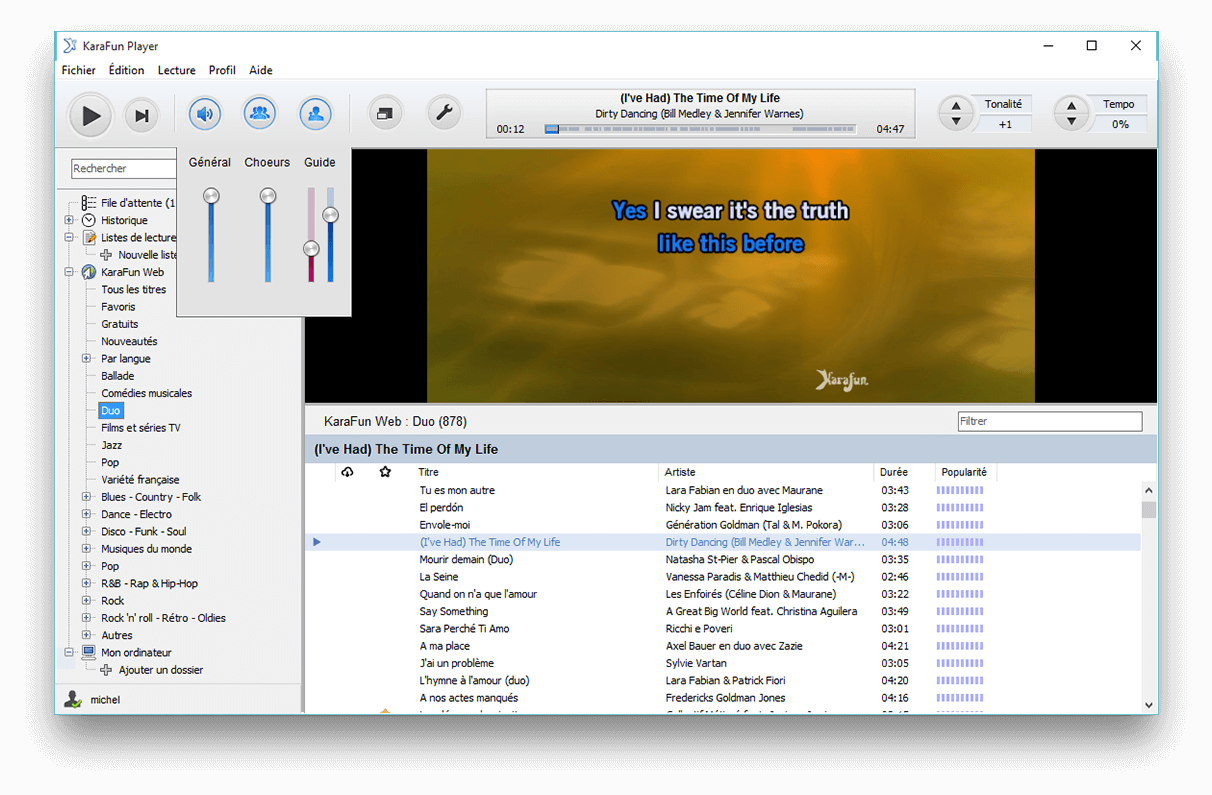
Task: Seek within the song progress bar
Action: coord(700,129)
